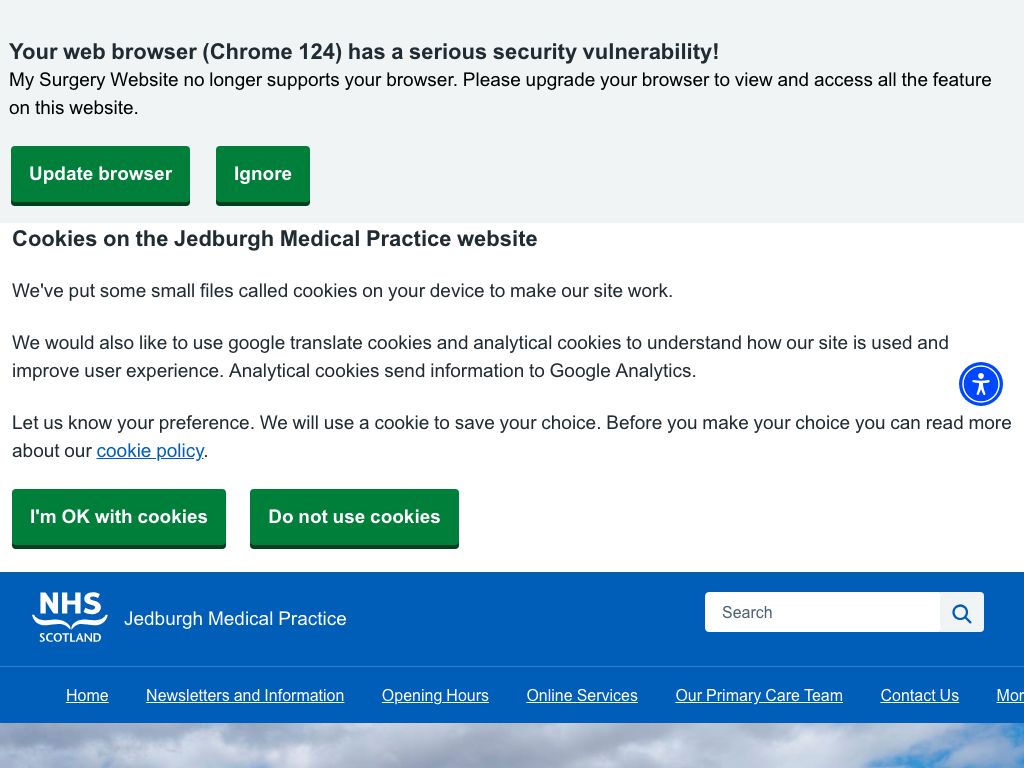Select Do not use cookies
The image size is (1024, 768).
[355, 518]
